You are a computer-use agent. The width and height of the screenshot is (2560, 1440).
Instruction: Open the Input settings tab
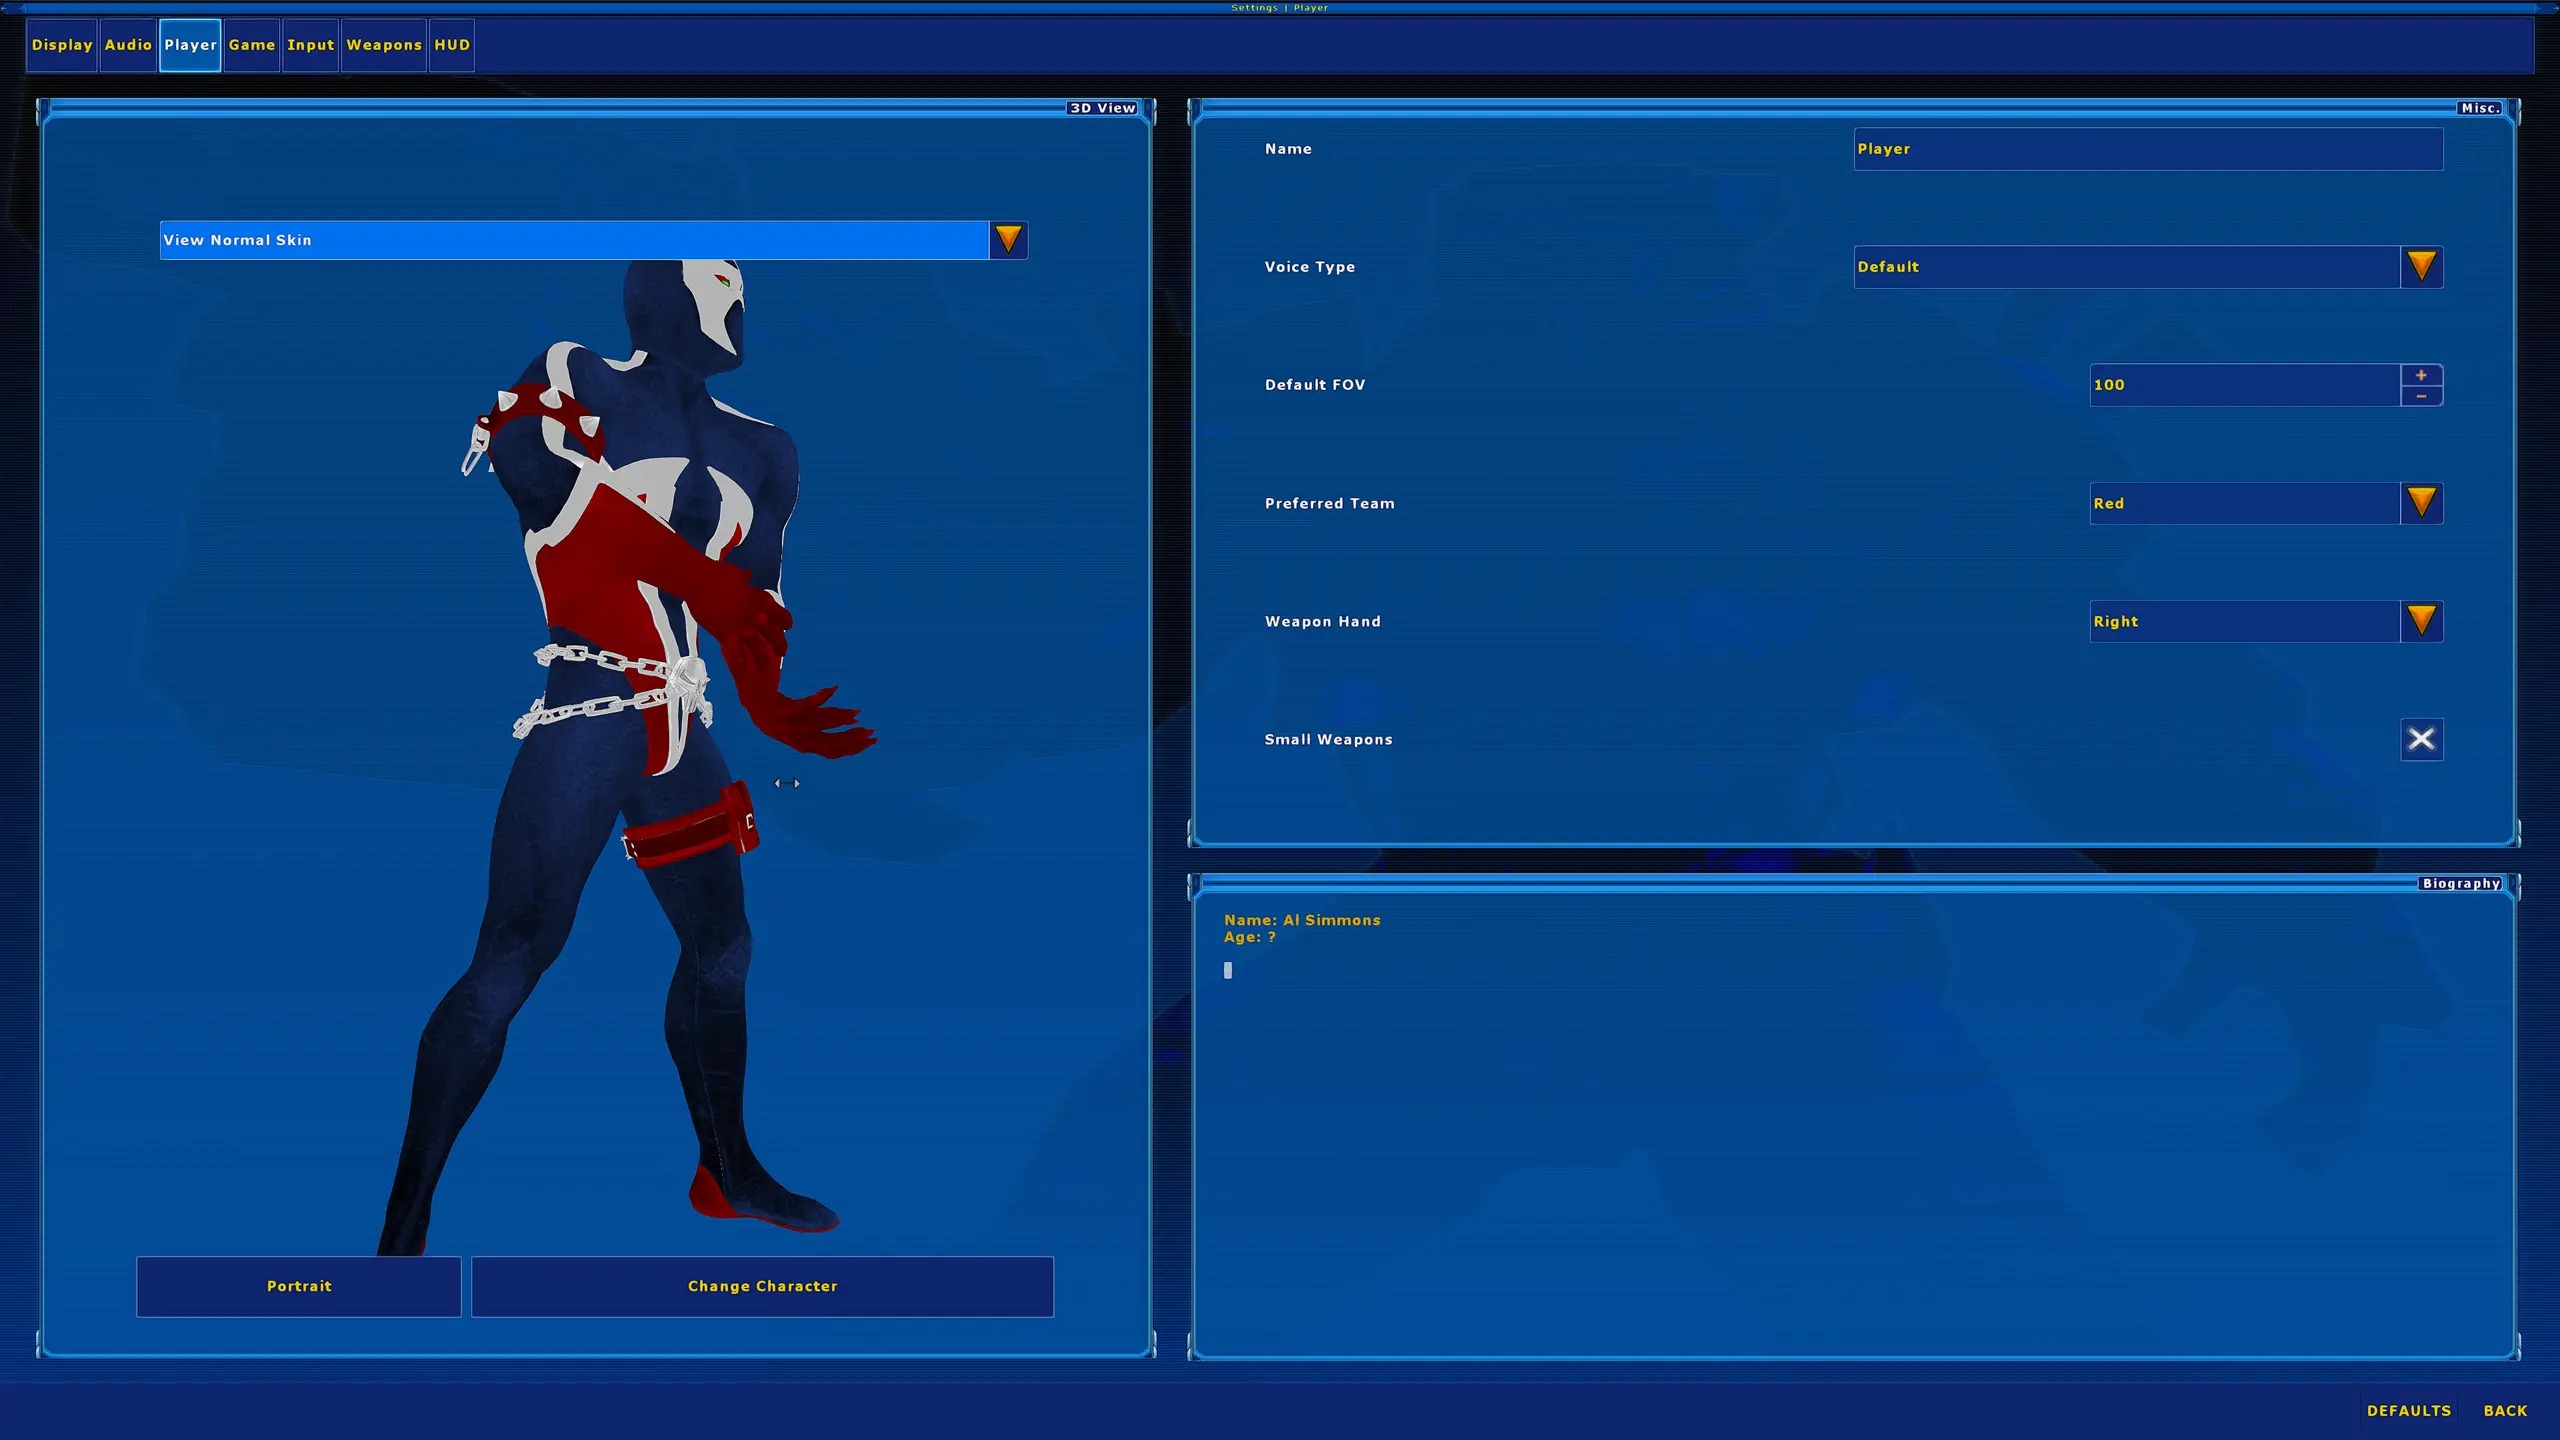[311, 45]
